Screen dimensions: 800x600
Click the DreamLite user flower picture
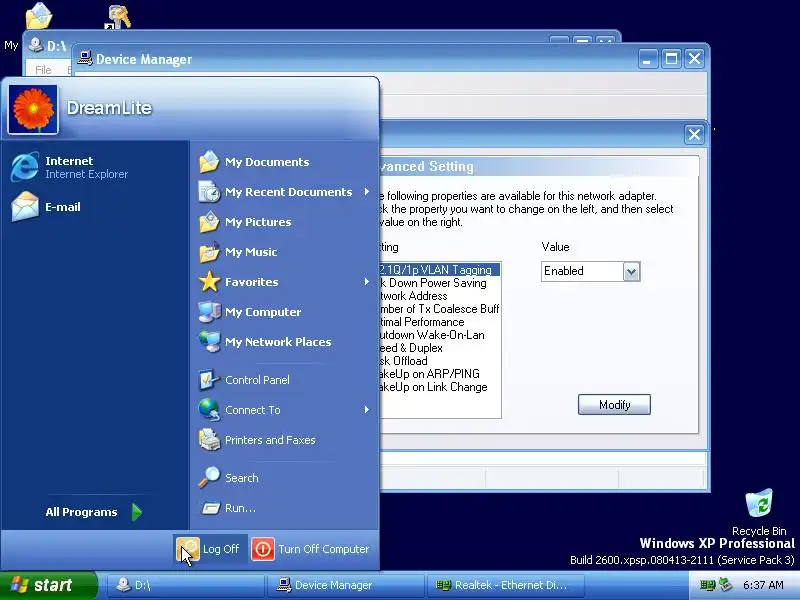tap(33, 109)
